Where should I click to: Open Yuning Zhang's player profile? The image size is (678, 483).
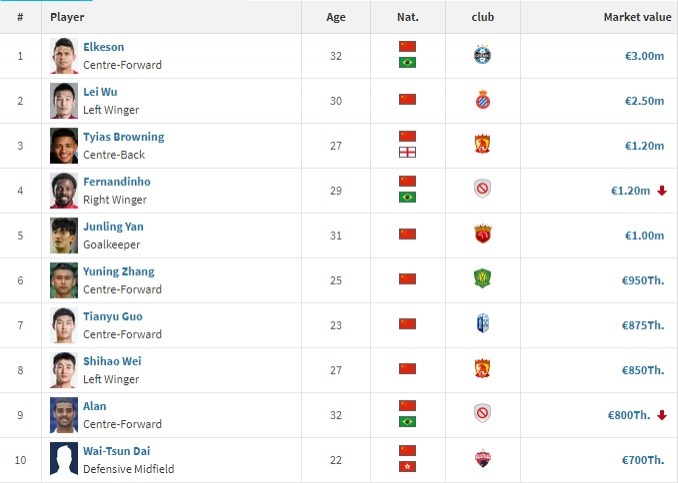[118, 272]
